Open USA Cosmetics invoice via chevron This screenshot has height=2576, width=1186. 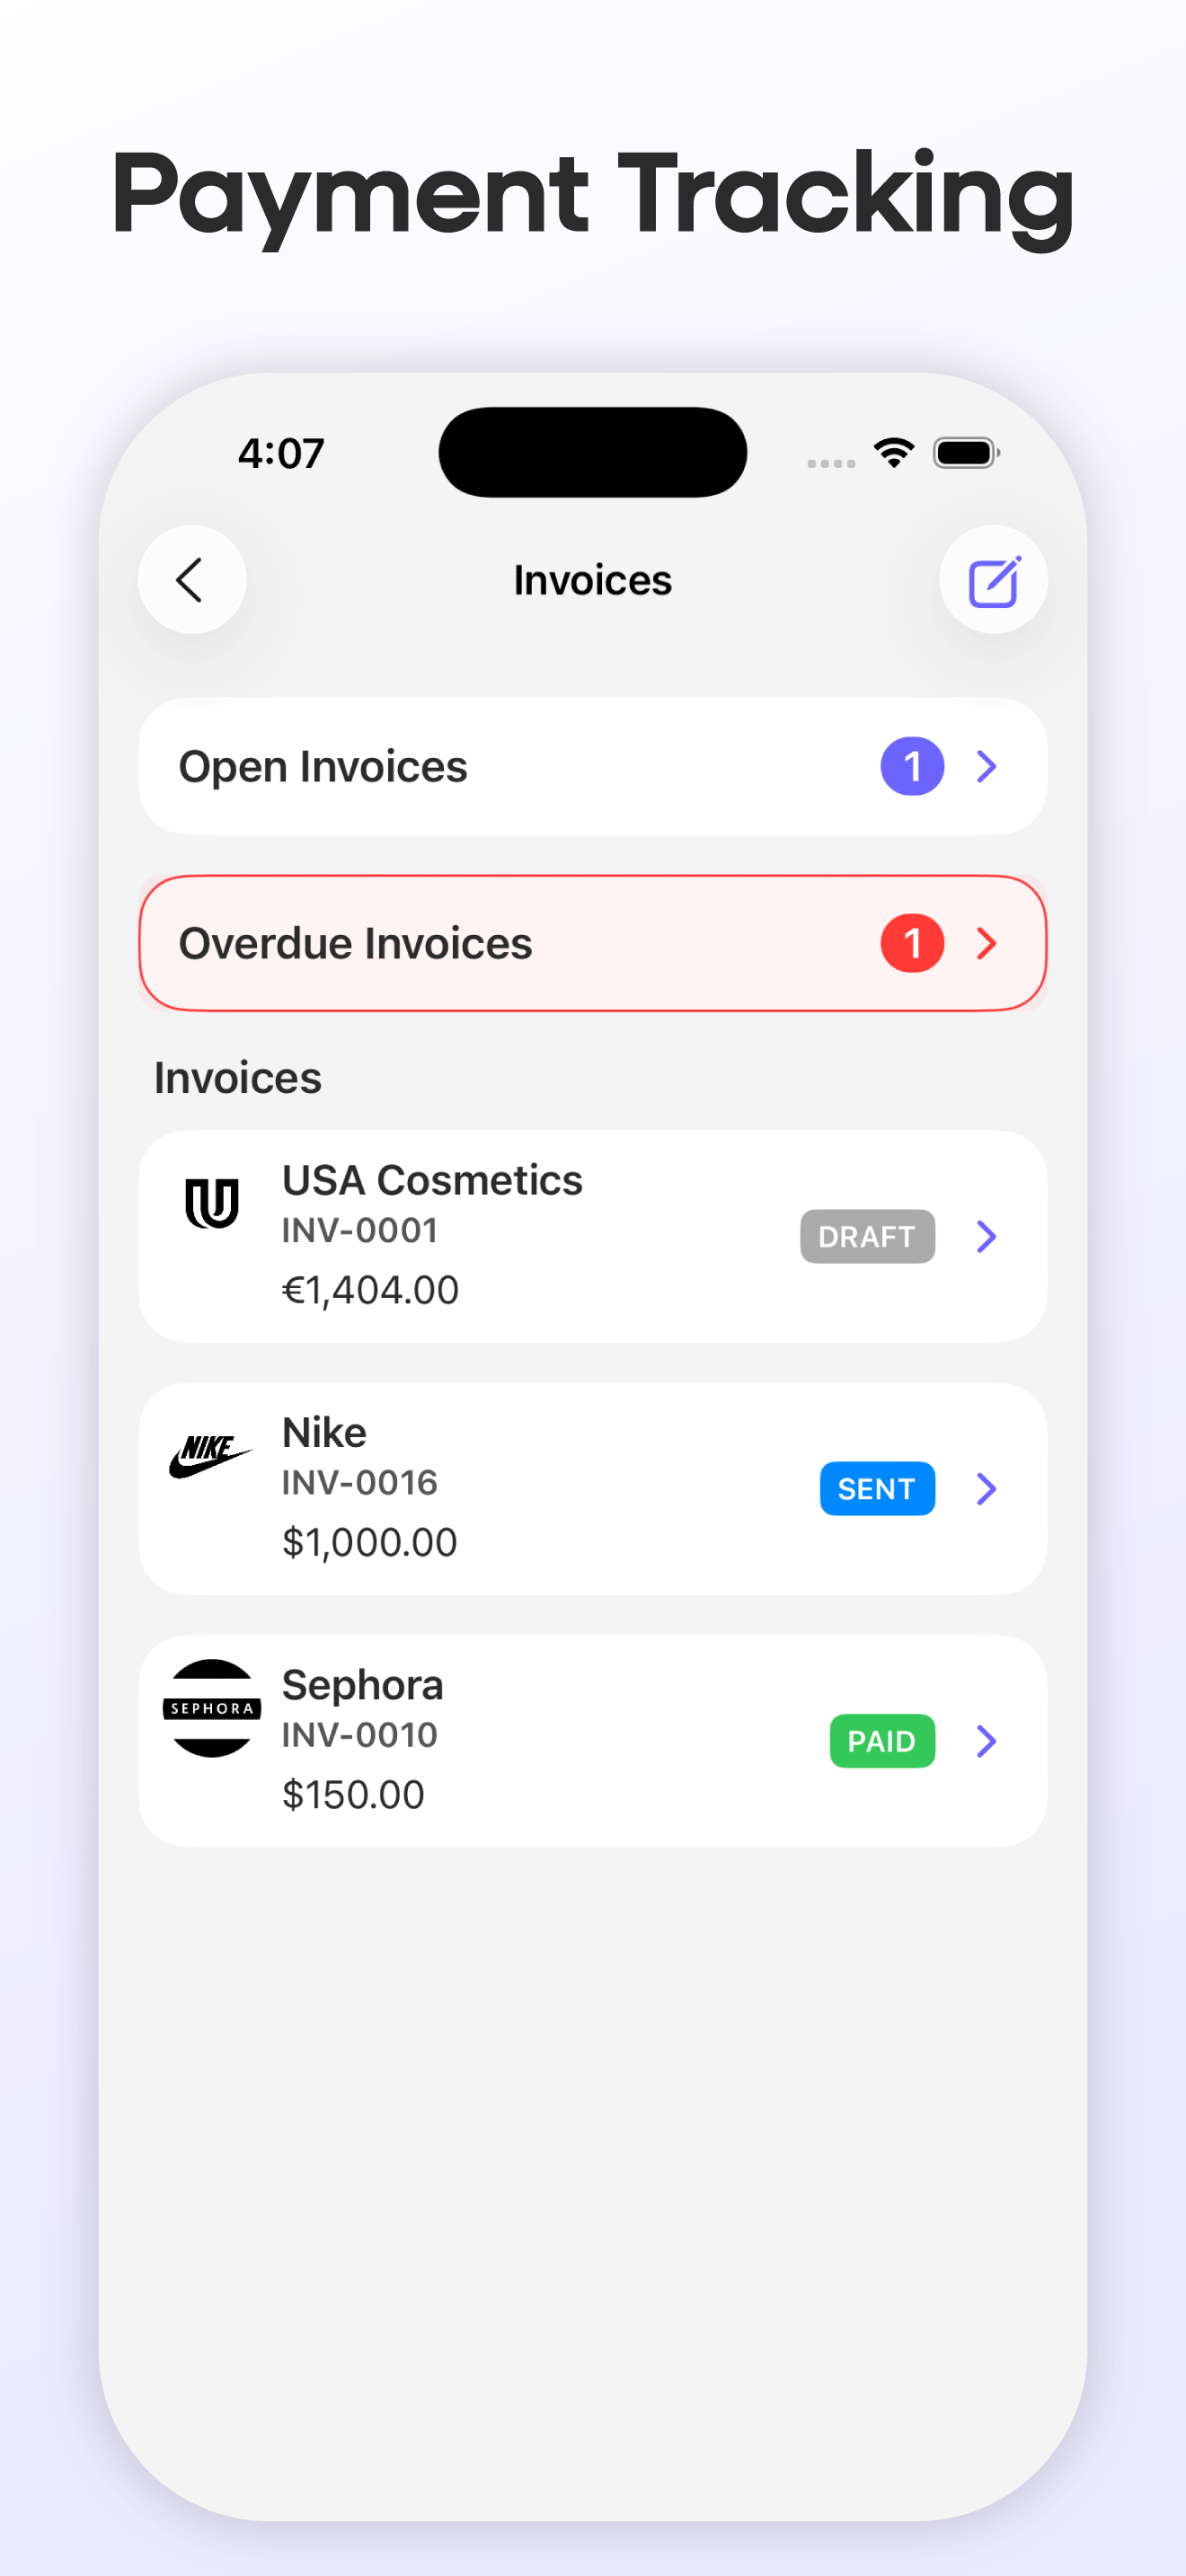click(x=987, y=1237)
